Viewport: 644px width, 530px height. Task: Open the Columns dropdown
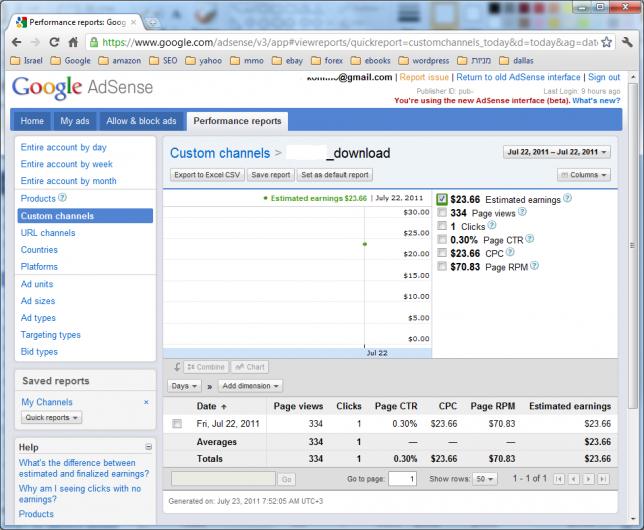(584, 175)
